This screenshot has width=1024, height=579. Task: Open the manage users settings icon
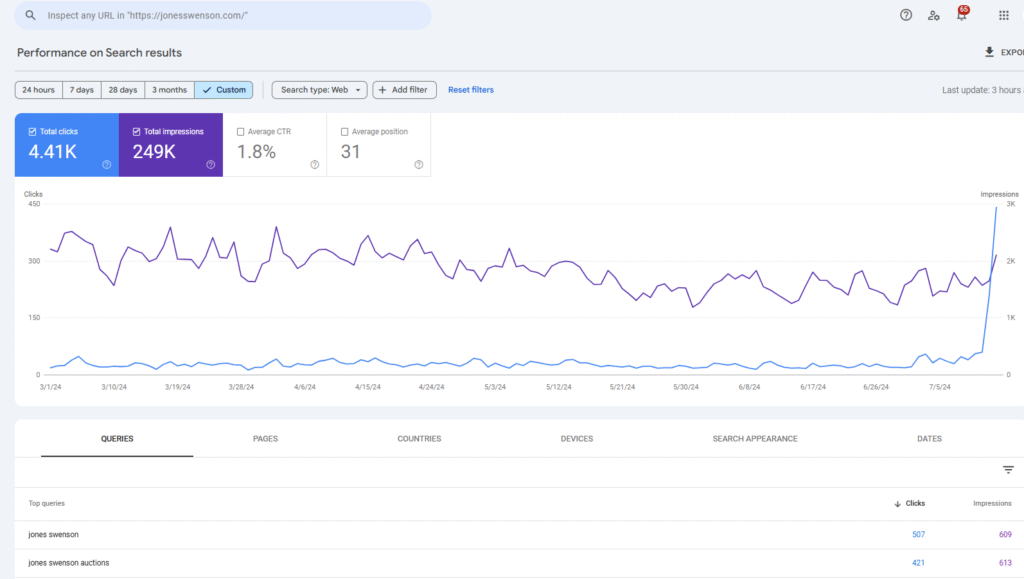coord(933,15)
